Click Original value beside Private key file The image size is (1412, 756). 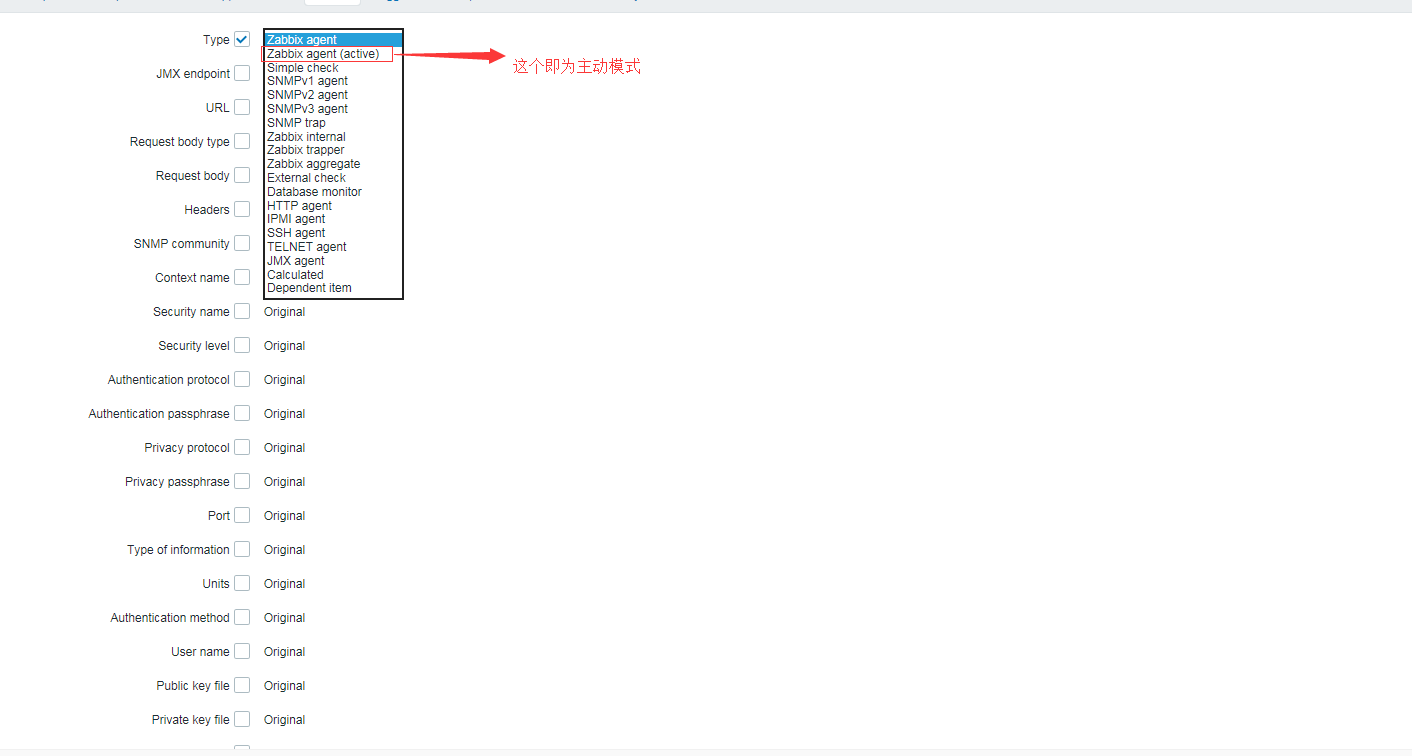point(284,720)
